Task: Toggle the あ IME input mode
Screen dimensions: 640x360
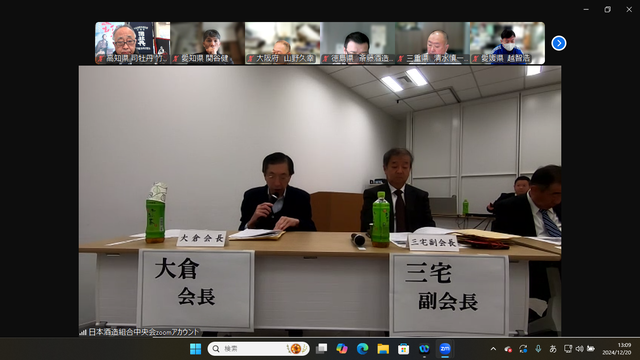Action: pyautogui.click(x=553, y=349)
